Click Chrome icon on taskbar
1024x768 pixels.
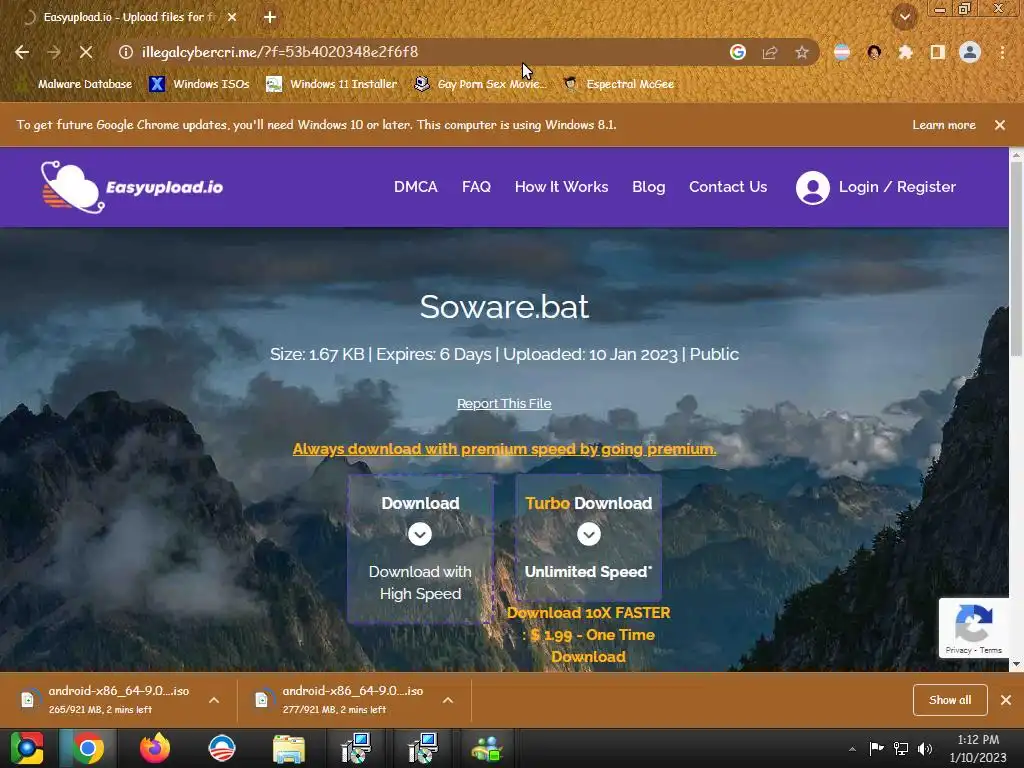tap(88, 748)
